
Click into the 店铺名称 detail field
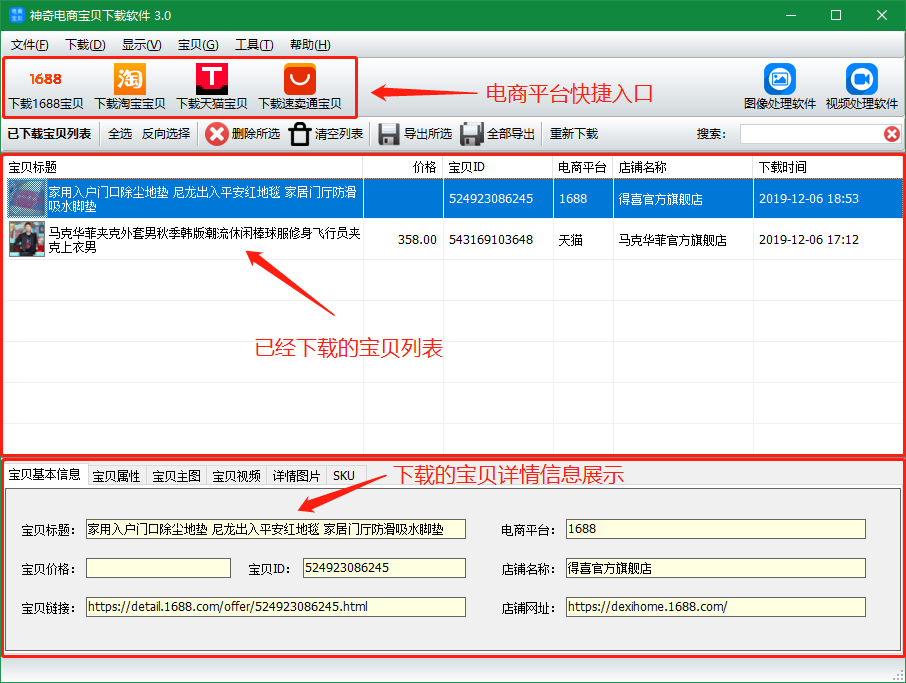pyautogui.click(x=716, y=568)
